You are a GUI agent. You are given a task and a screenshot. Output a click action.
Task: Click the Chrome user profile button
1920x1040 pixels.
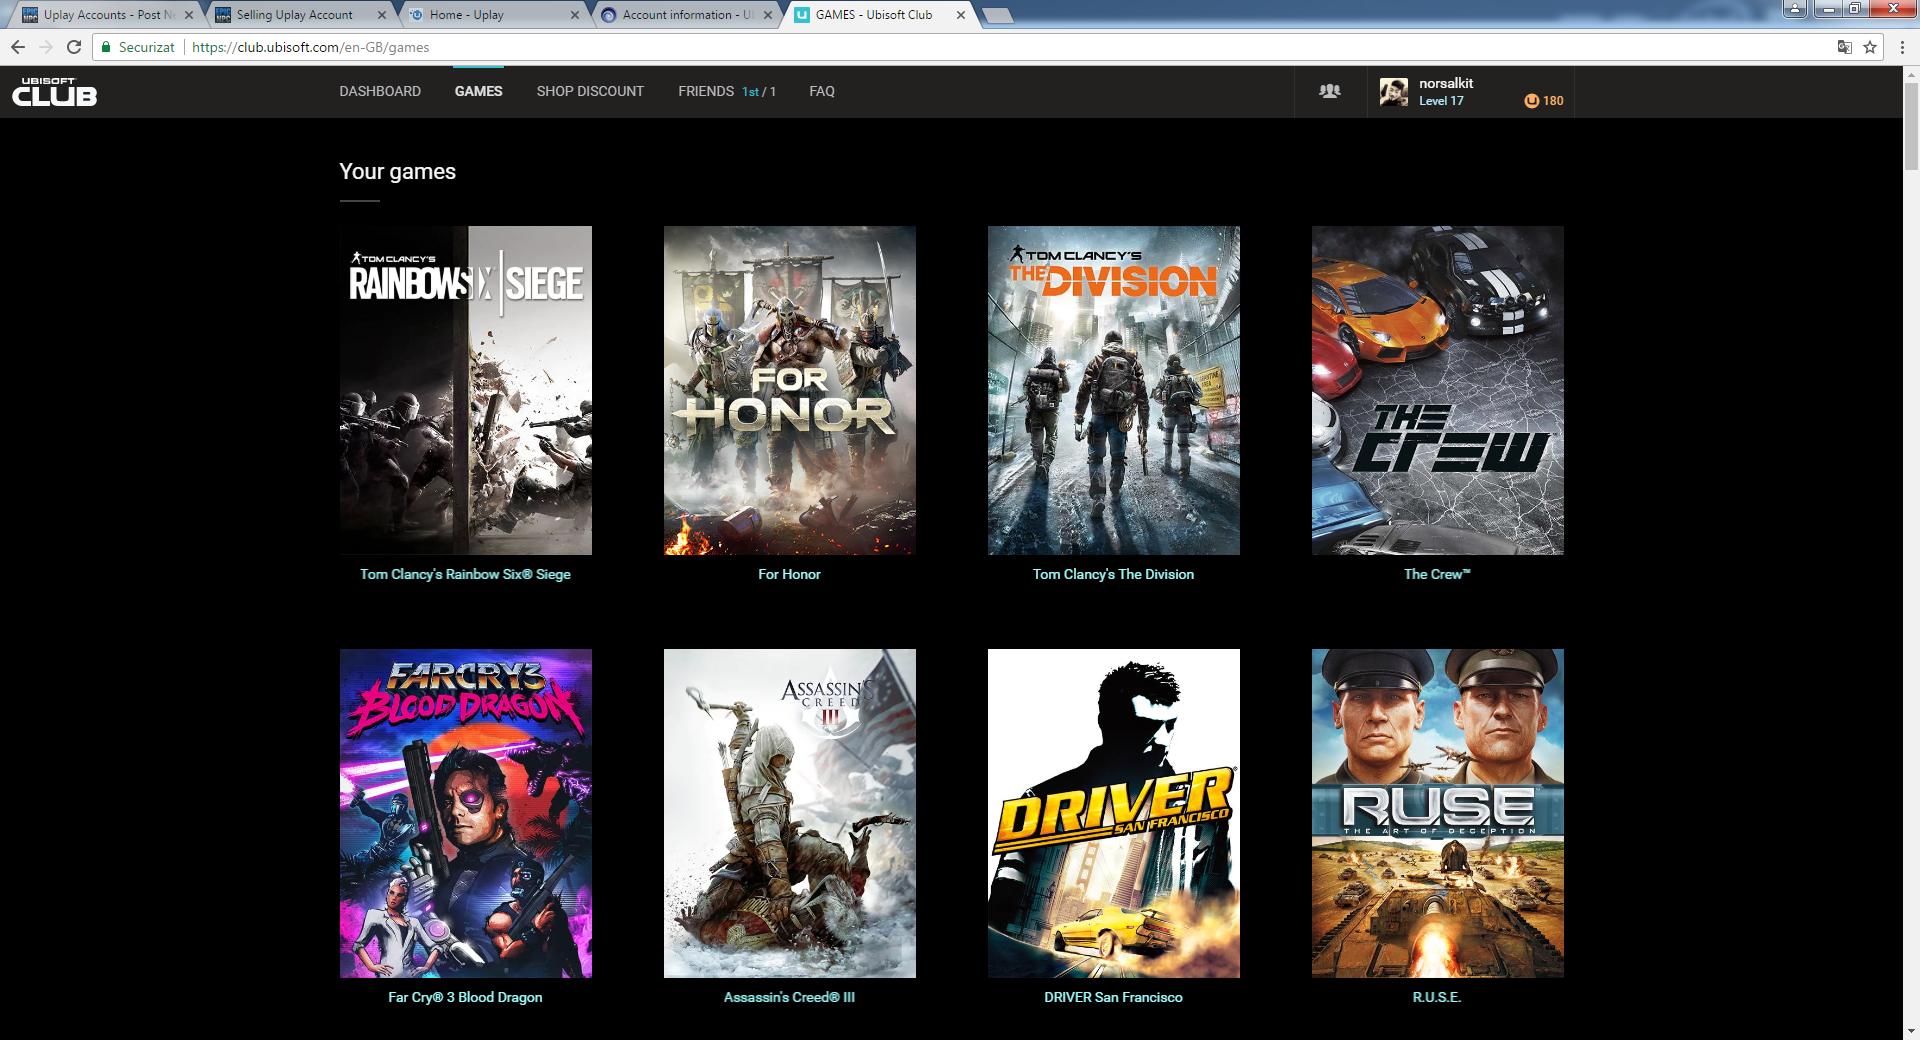pos(1794,9)
